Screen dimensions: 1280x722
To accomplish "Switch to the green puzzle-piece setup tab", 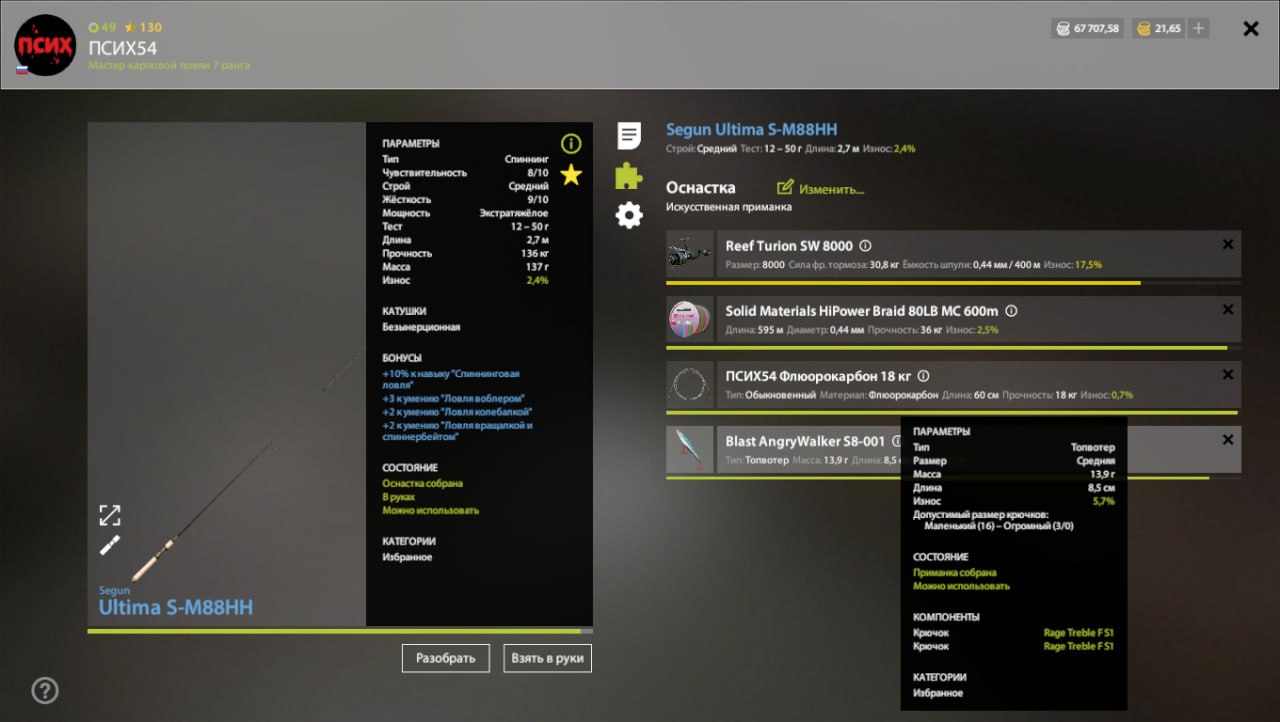I will [x=629, y=175].
